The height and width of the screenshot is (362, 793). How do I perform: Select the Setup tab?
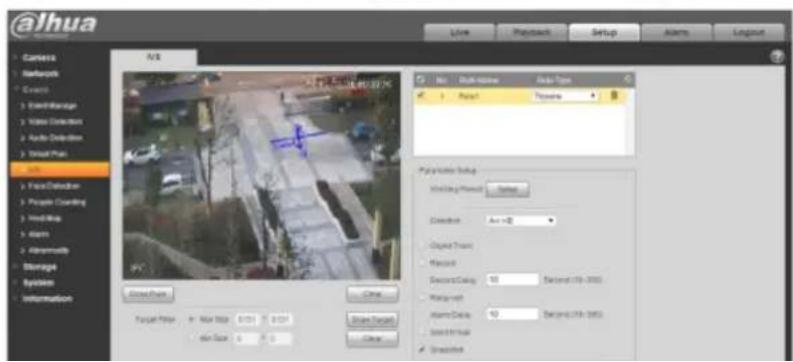point(604,32)
